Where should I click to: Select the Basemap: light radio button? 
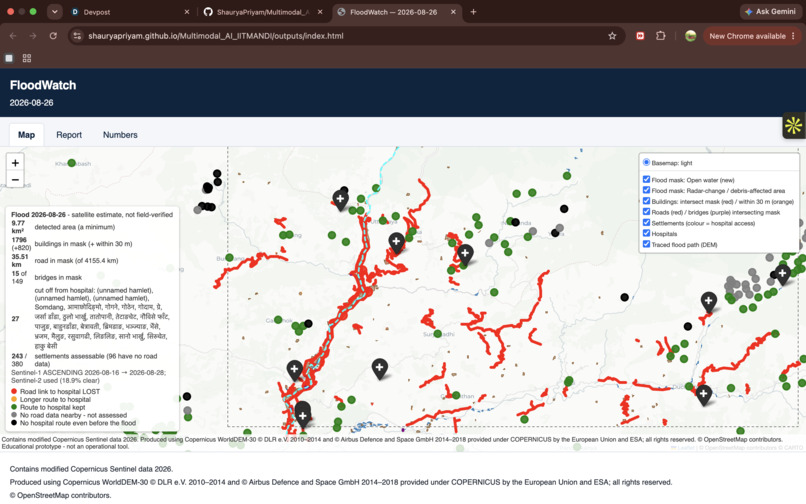click(x=646, y=163)
